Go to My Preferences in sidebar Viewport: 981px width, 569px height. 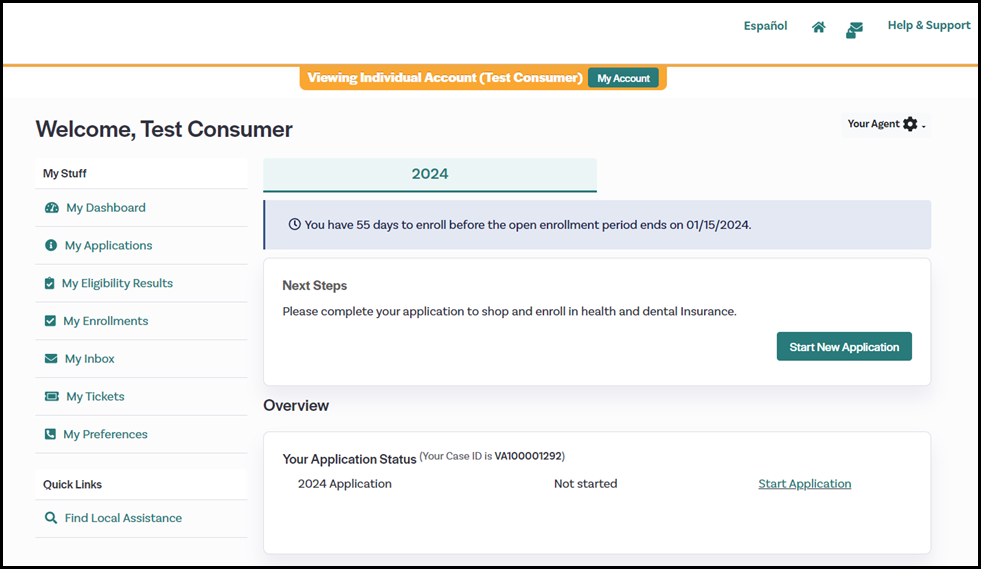(105, 435)
